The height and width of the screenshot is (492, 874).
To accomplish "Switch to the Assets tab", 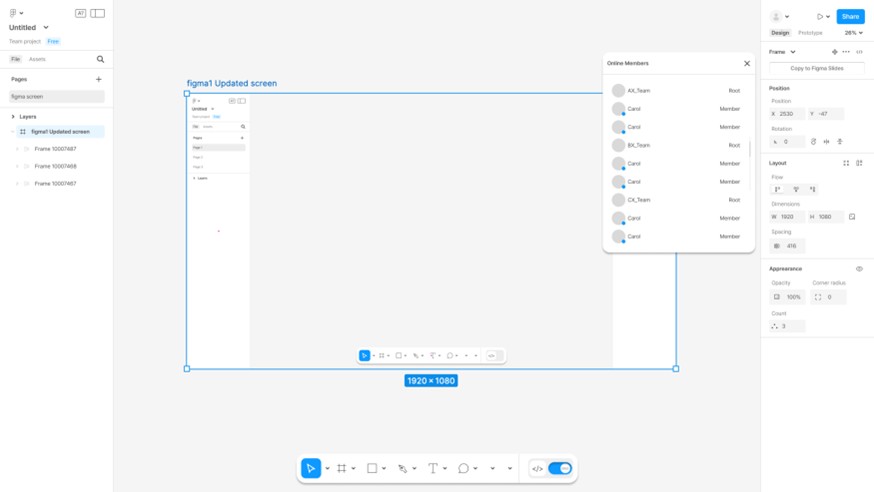I will point(37,59).
